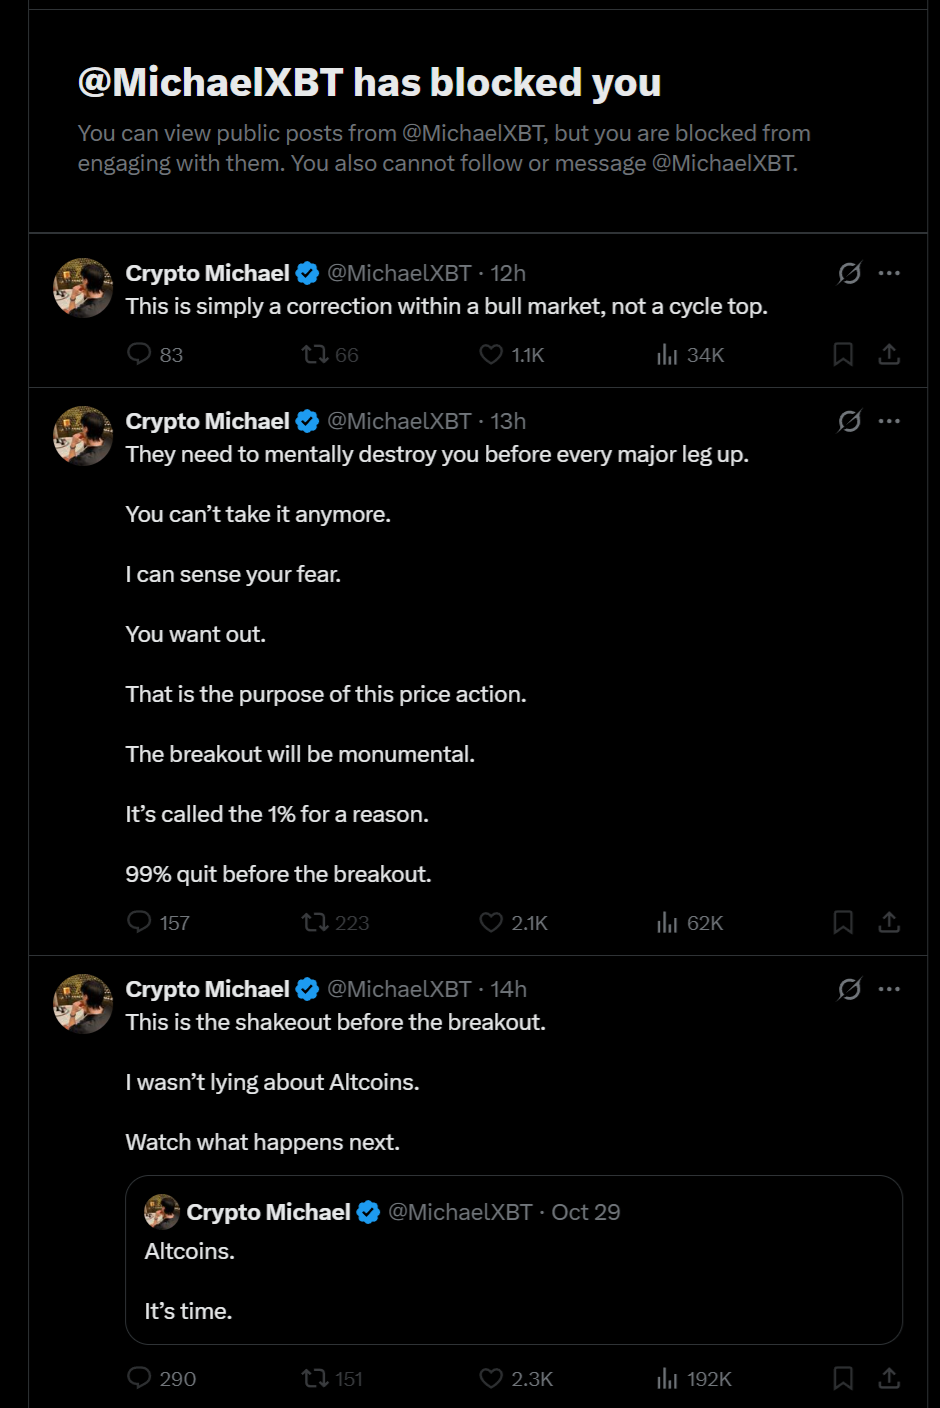The height and width of the screenshot is (1408, 940).
Task: Reply to the 12h correction post
Action: (139, 354)
